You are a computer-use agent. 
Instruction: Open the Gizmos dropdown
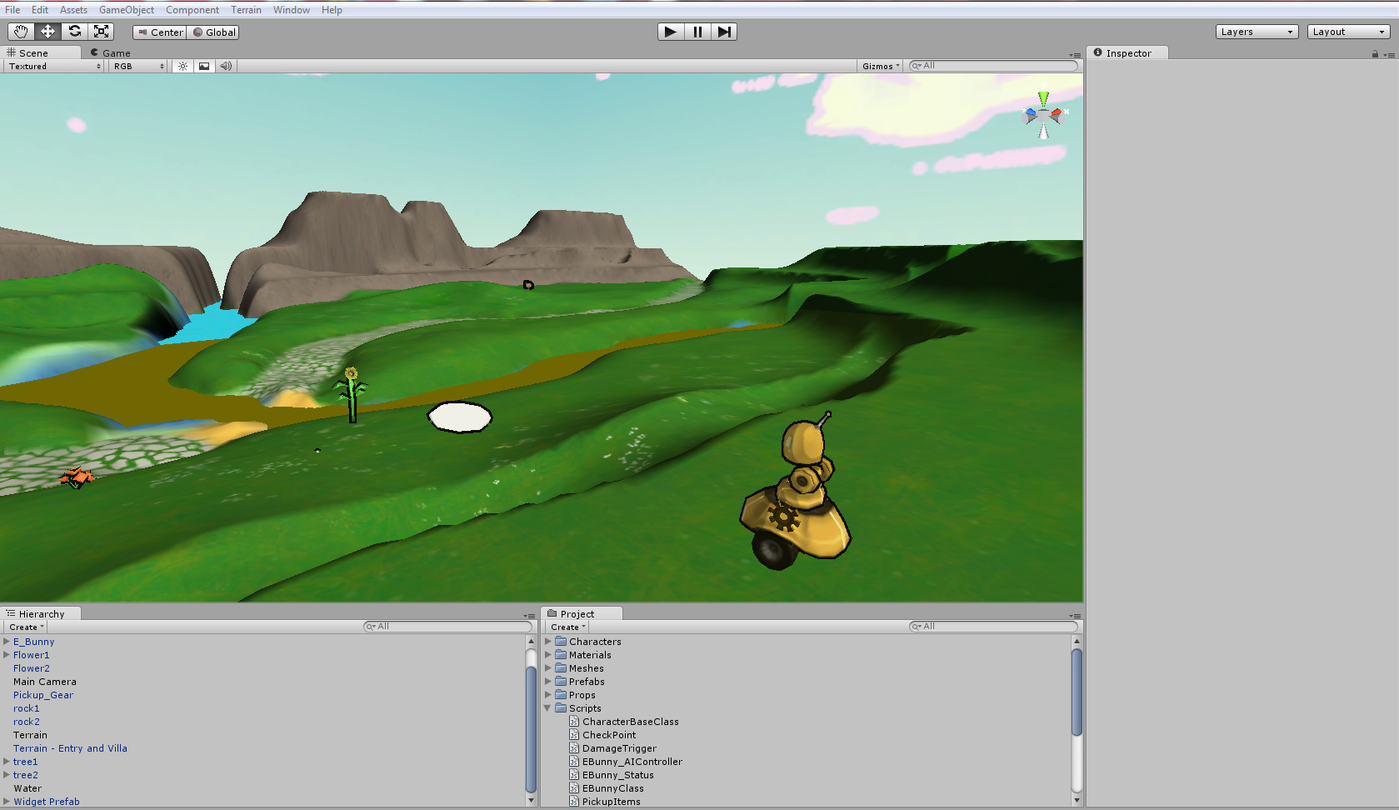point(880,66)
